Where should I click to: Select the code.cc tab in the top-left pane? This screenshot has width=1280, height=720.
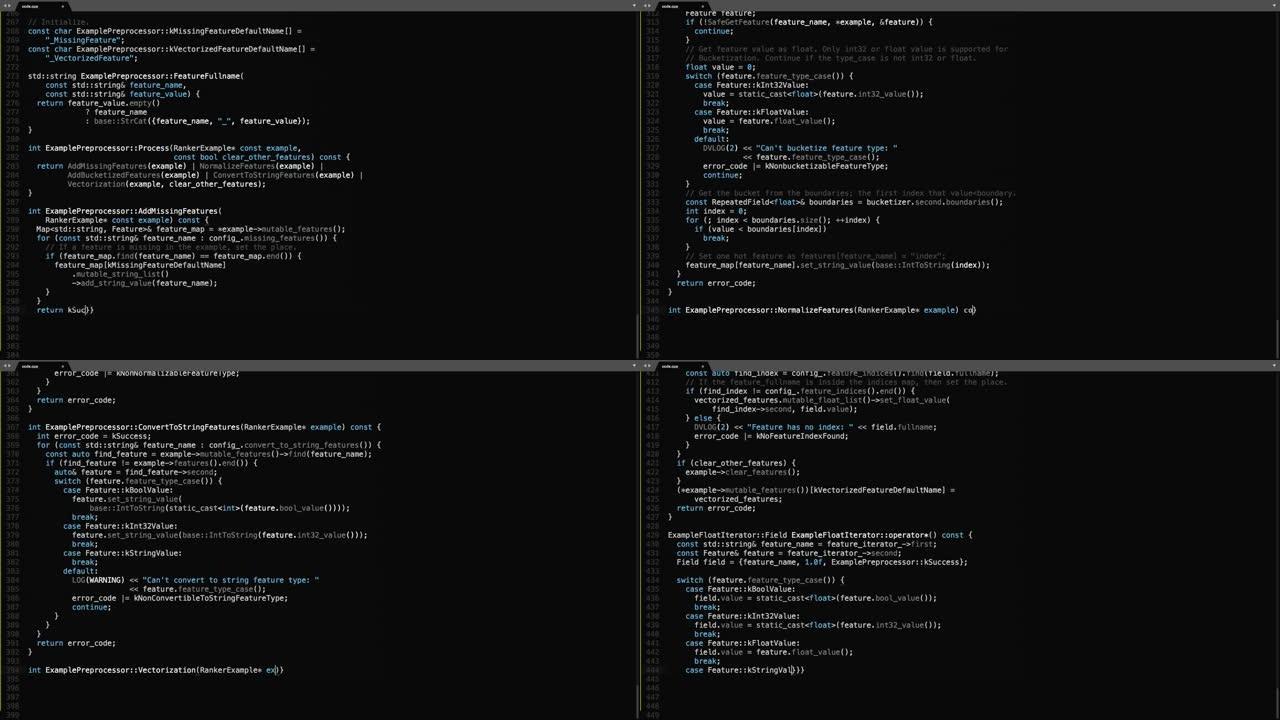pos(30,6)
